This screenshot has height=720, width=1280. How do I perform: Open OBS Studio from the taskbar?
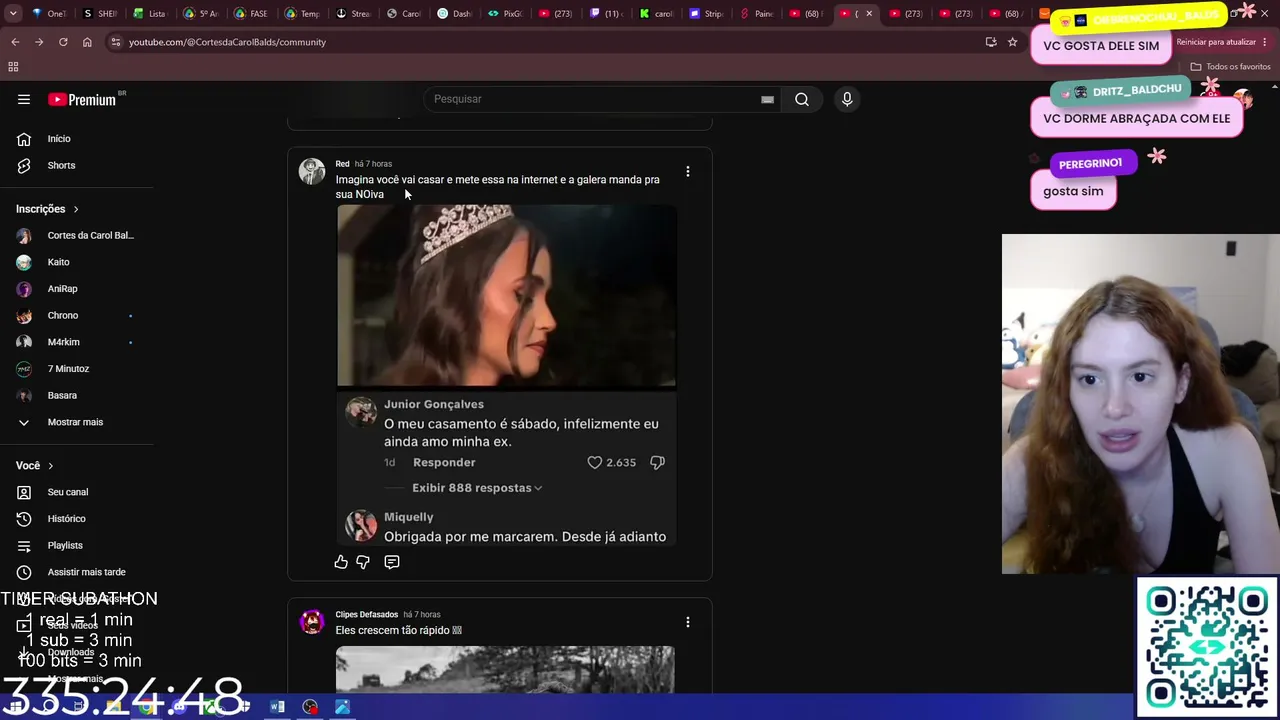[310, 707]
